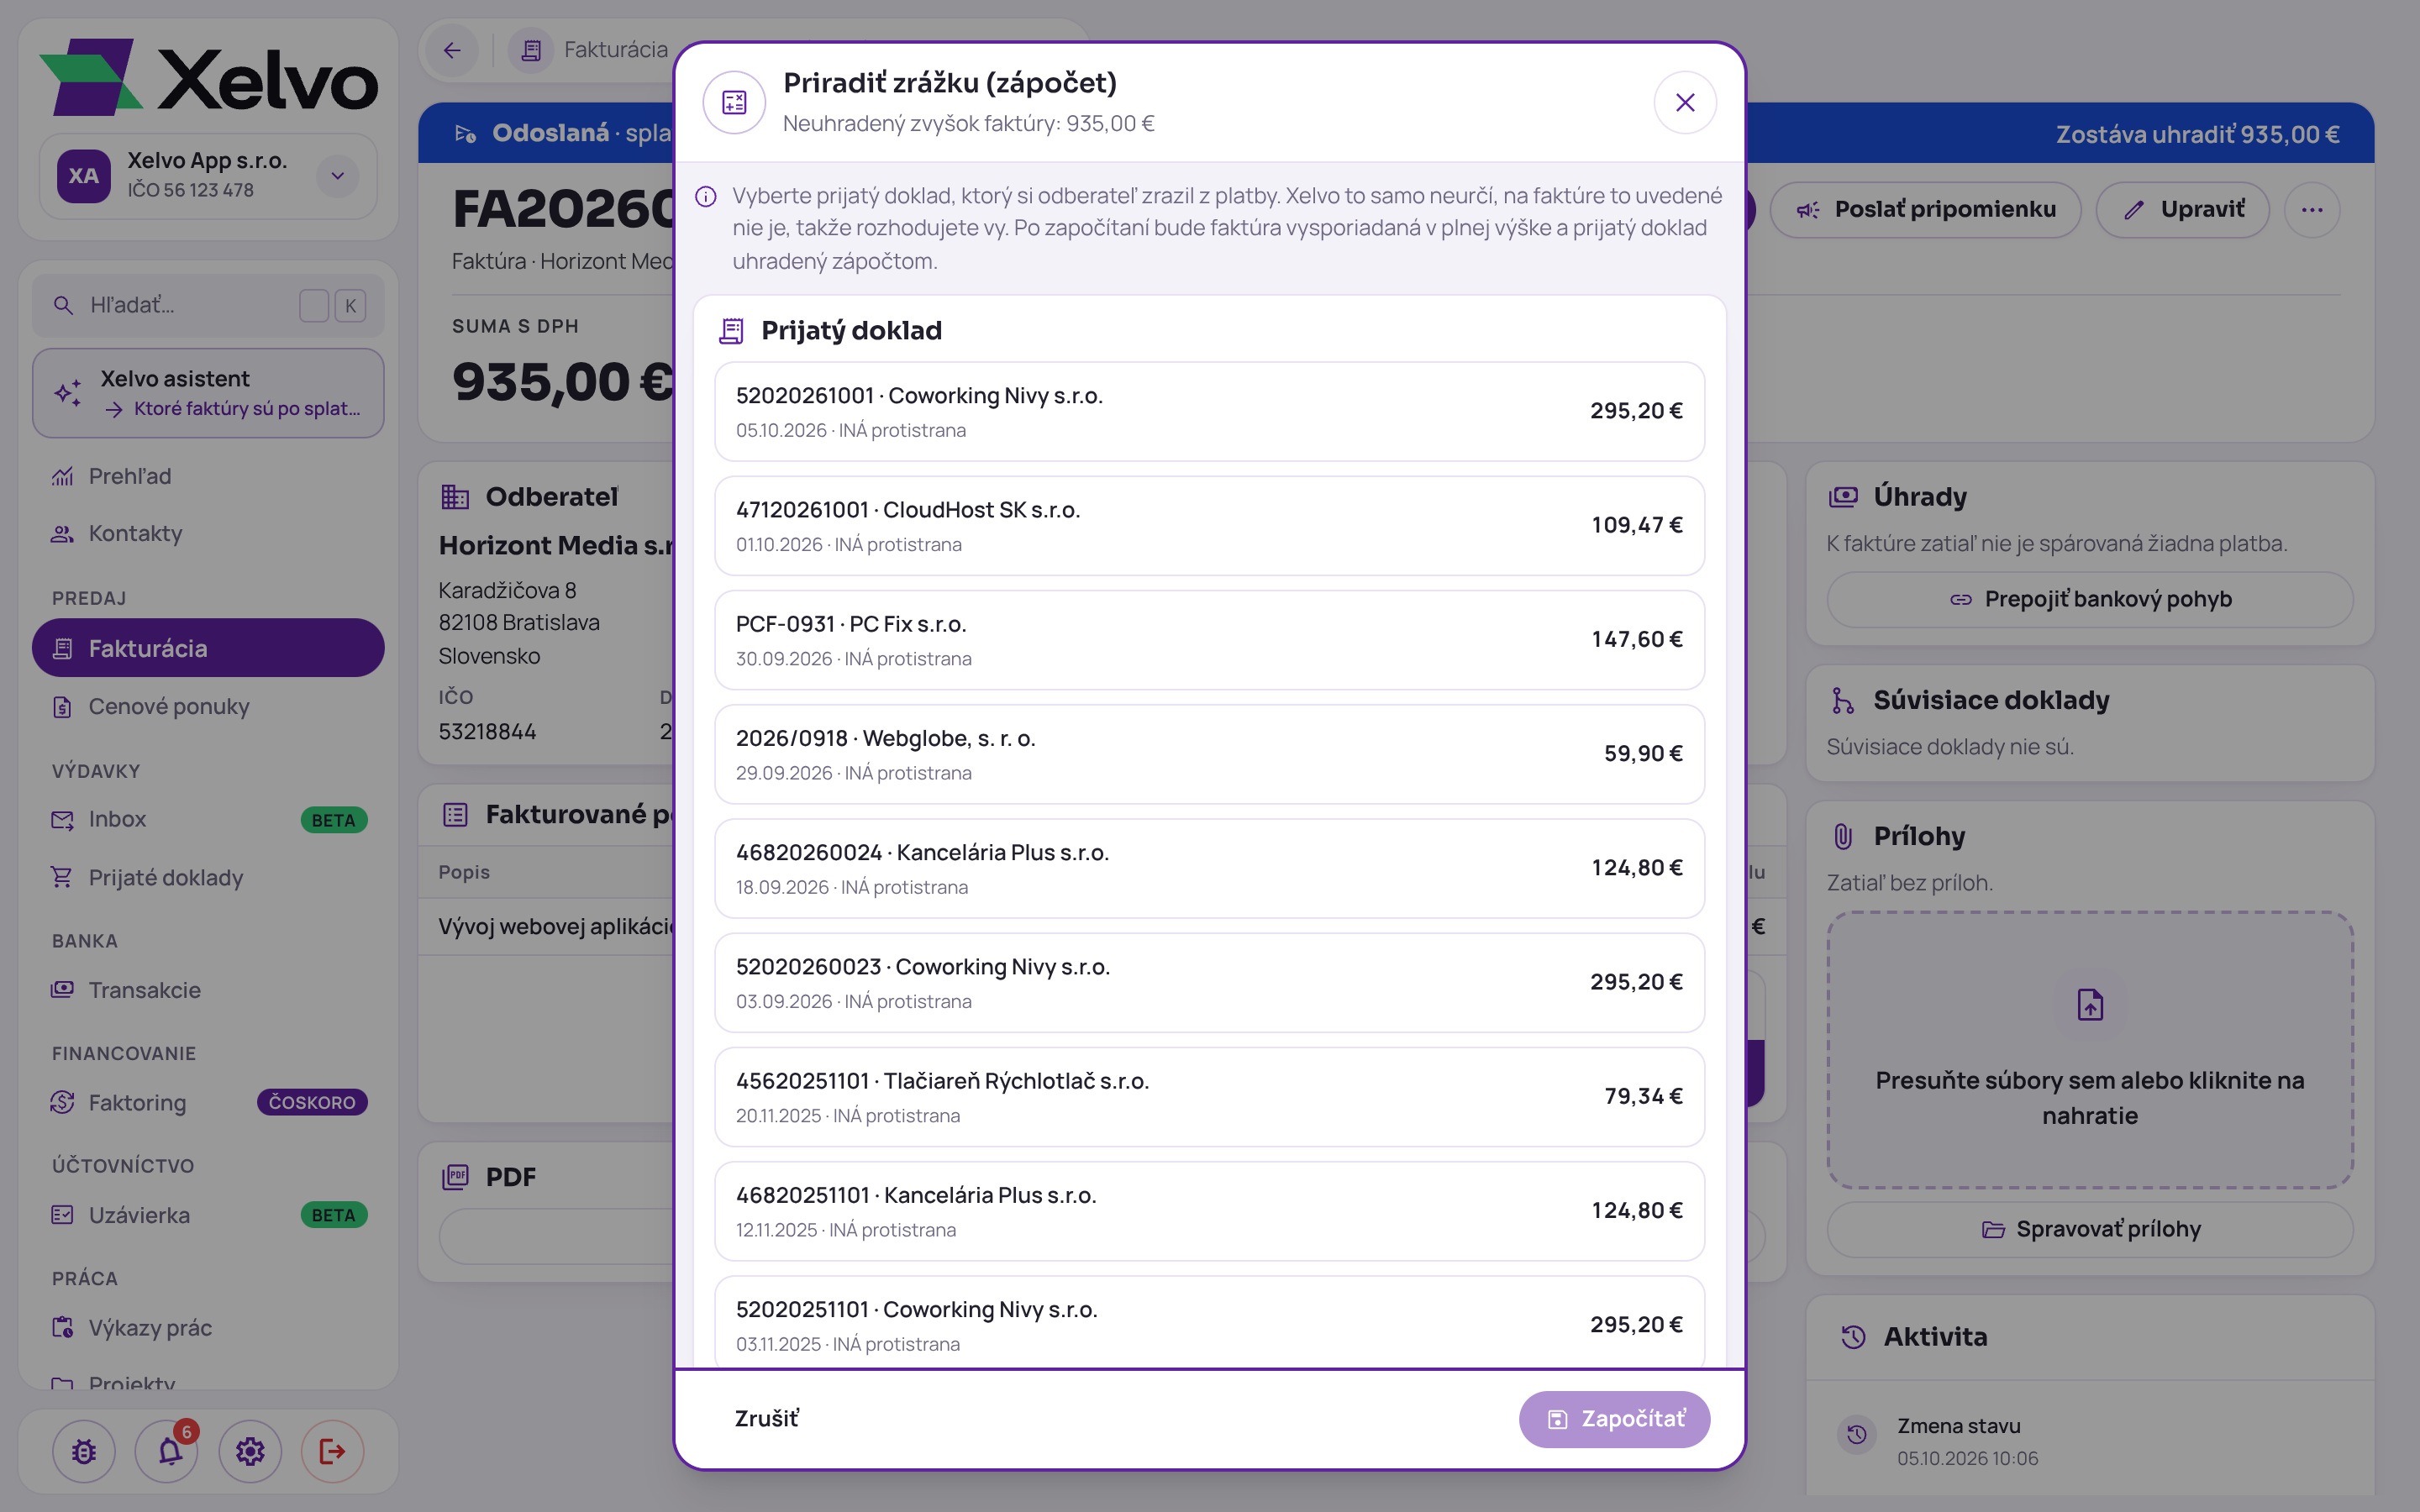Open Prijaté doklady in the sidebar

point(208,877)
